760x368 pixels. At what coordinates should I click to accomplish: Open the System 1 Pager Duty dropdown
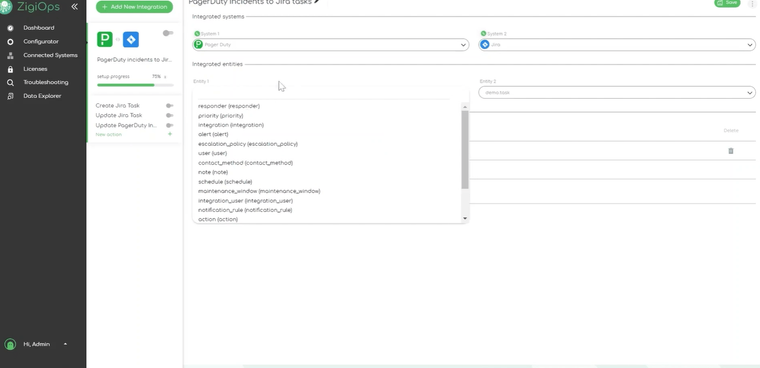tap(331, 45)
